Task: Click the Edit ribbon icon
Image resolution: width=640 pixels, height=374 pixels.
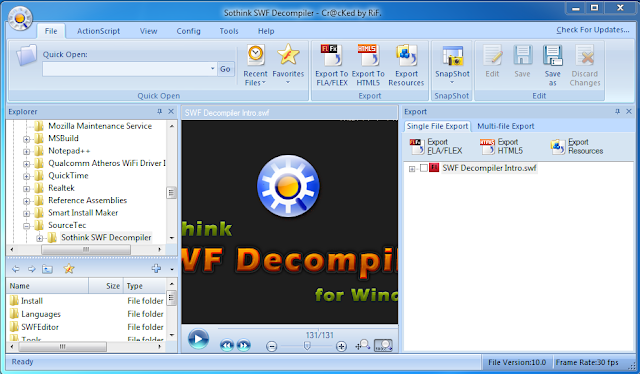Action: coord(492,61)
